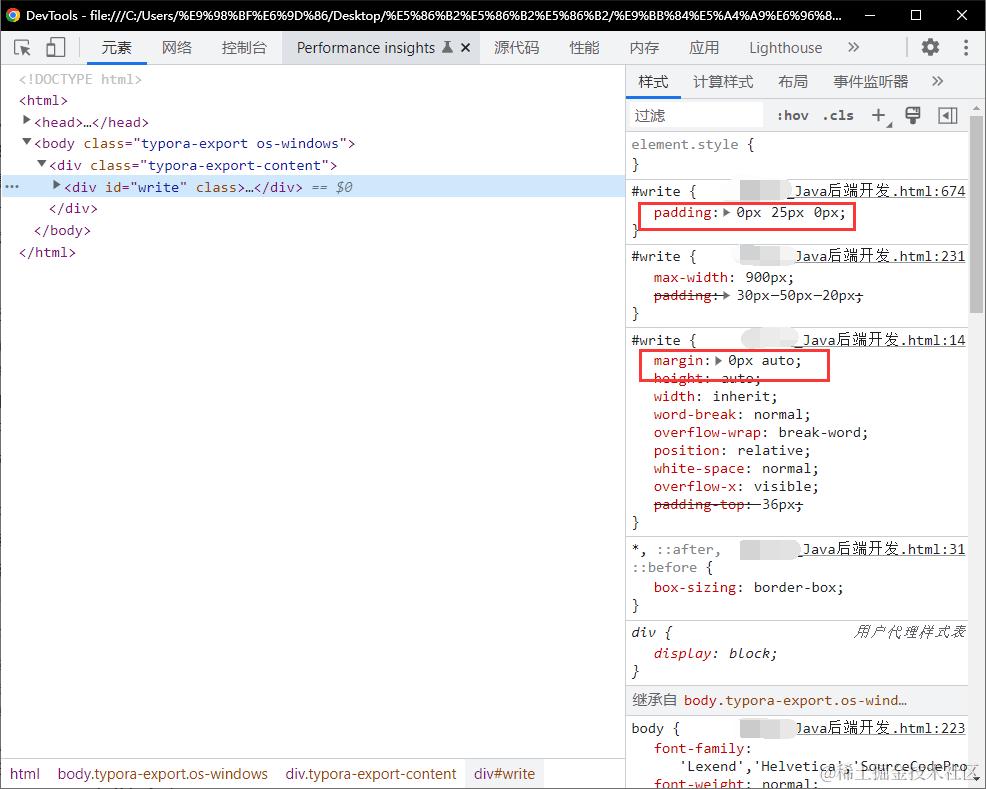Toggle device toolbar icon
This screenshot has width=986, height=789.
(x=55, y=48)
